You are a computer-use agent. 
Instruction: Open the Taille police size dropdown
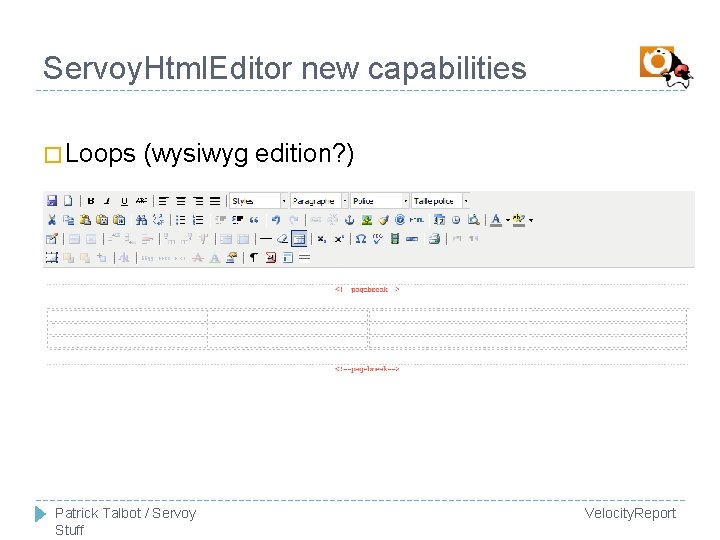click(440, 201)
